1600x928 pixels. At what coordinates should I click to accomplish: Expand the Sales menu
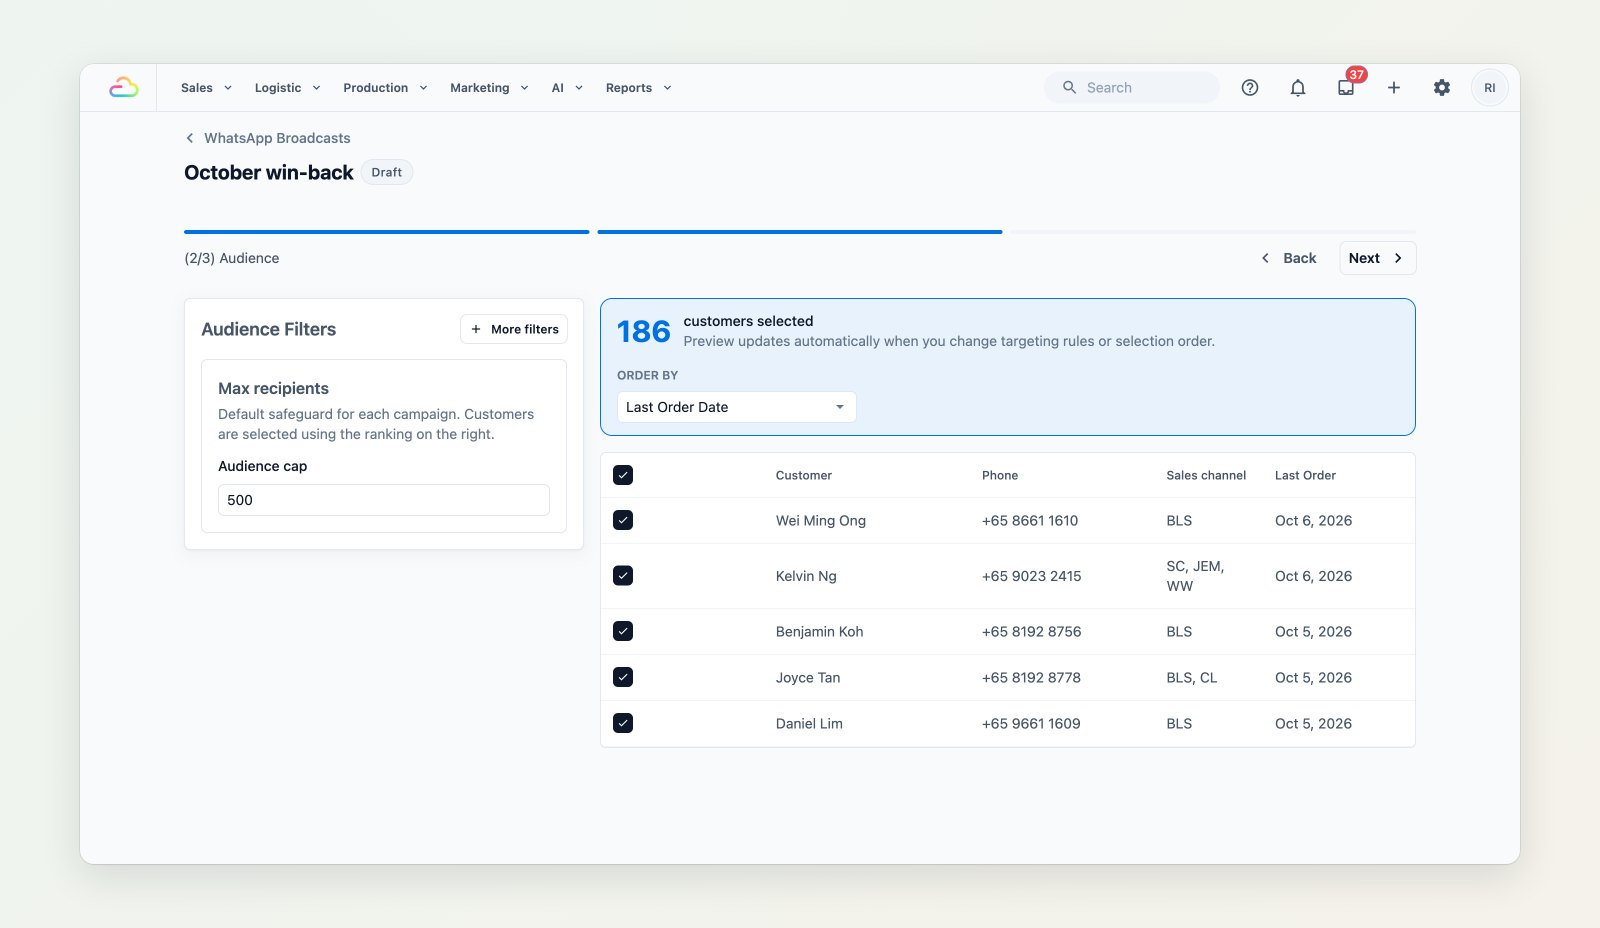206,88
